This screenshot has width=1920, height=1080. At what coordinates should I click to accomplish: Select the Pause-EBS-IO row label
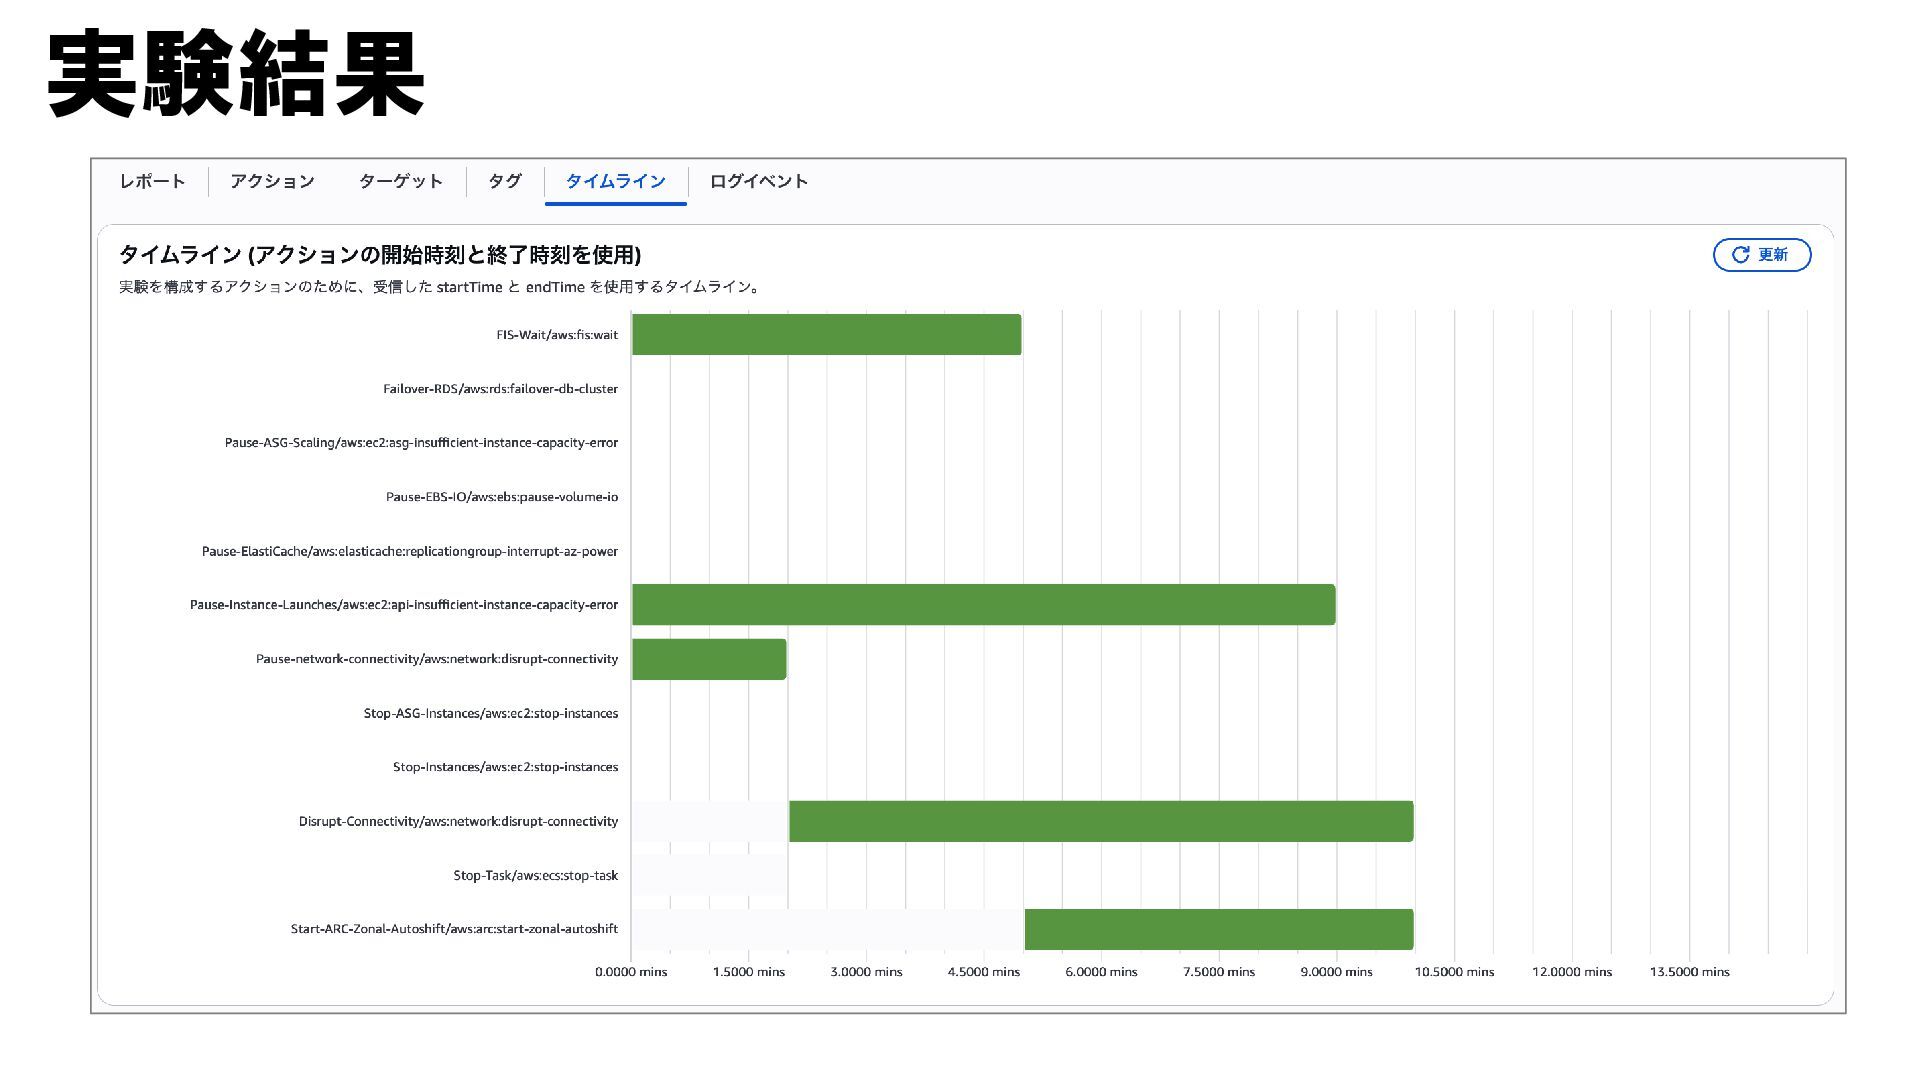click(501, 497)
